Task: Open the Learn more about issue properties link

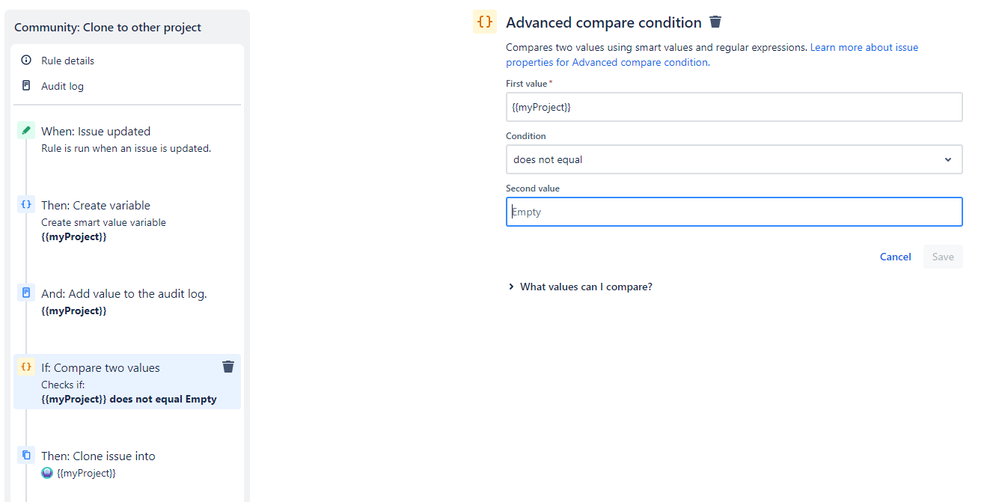Action: 712,55
